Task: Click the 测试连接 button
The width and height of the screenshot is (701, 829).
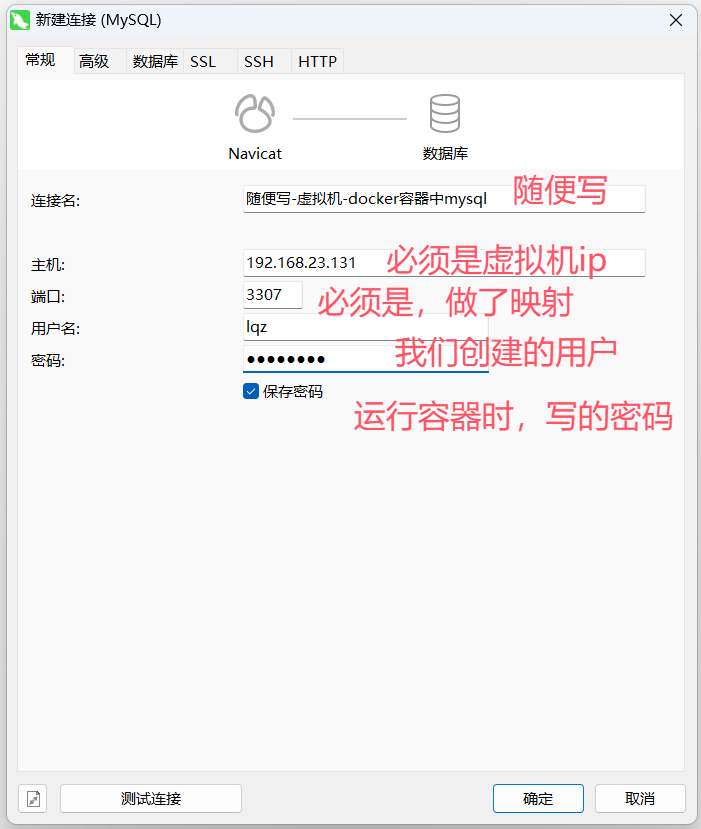Action: pos(151,798)
